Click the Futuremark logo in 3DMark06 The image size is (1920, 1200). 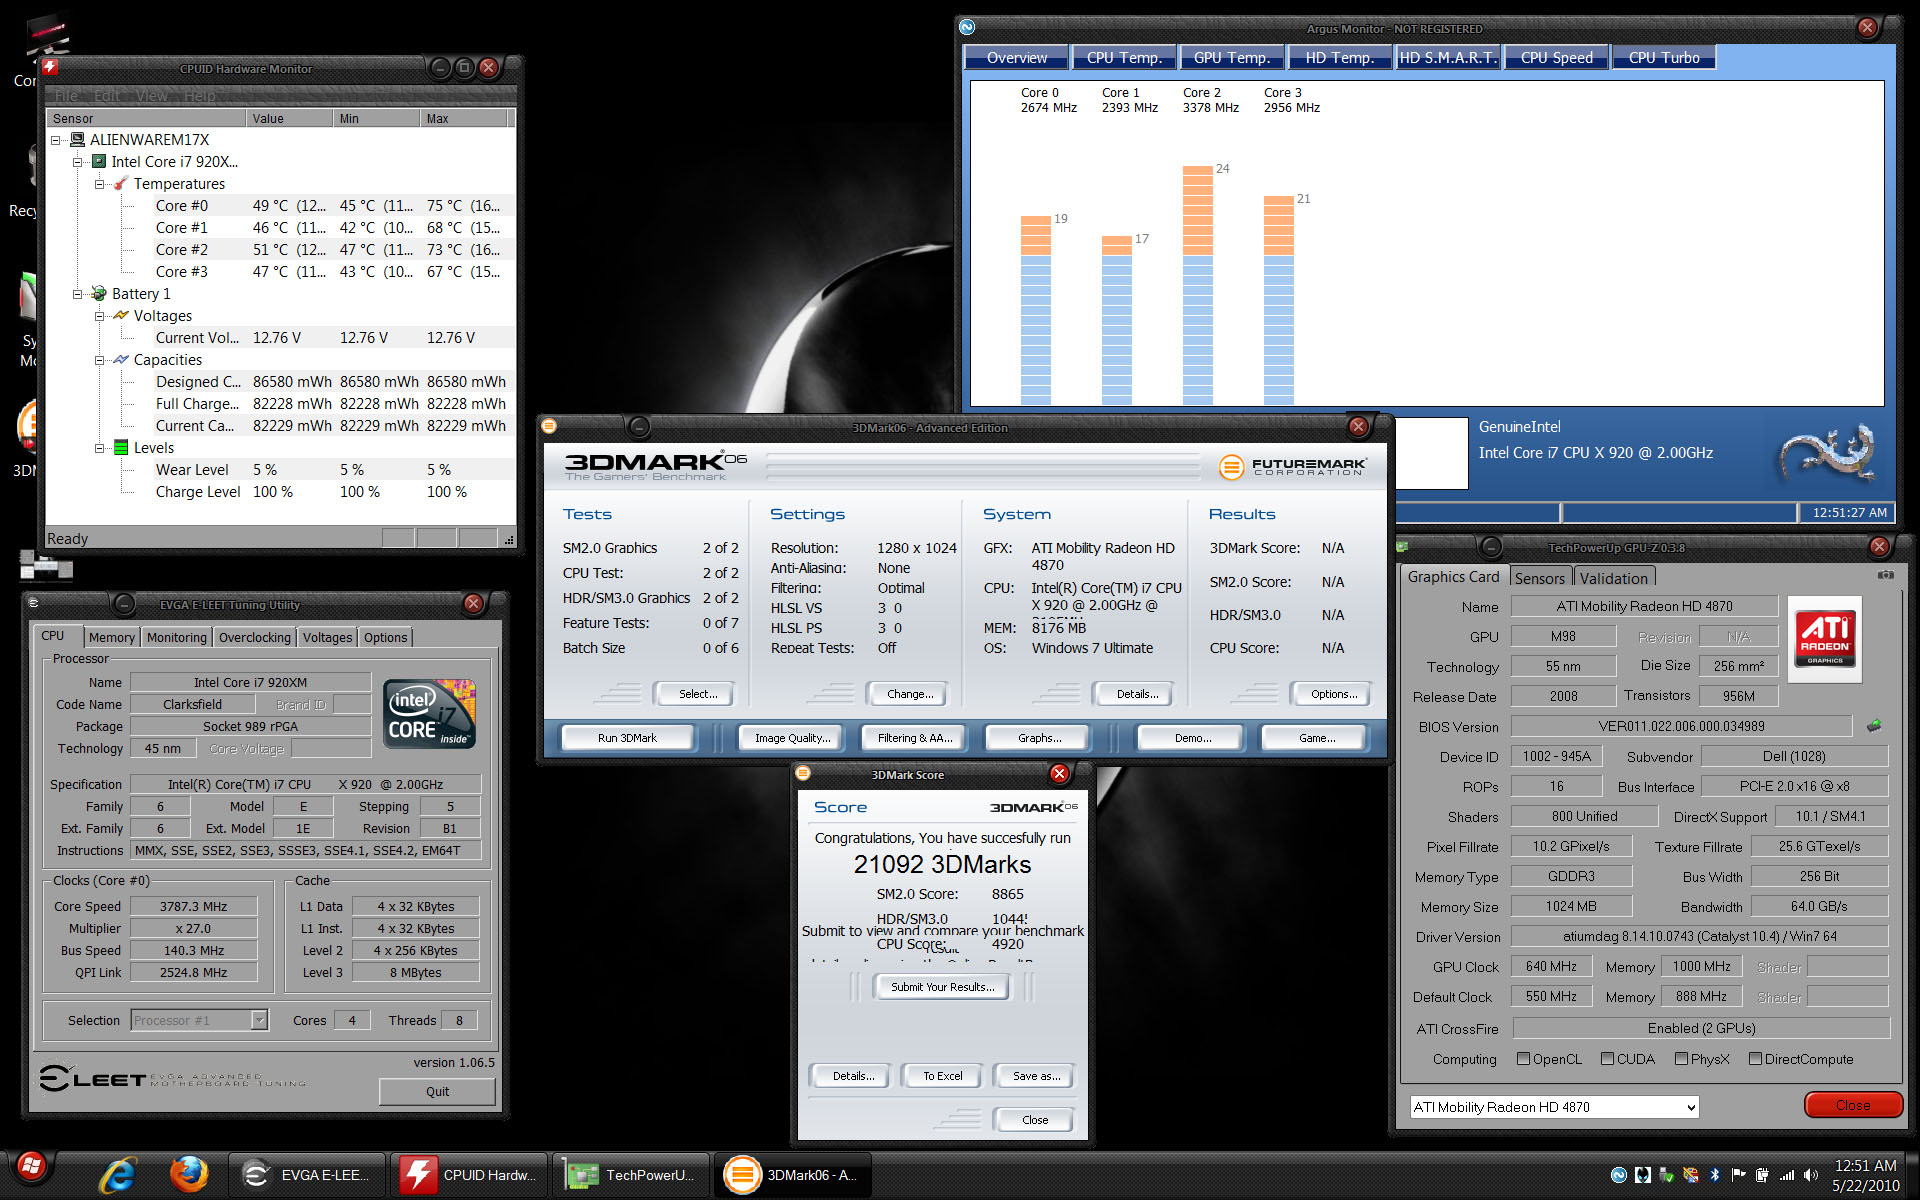[x=1292, y=466]
